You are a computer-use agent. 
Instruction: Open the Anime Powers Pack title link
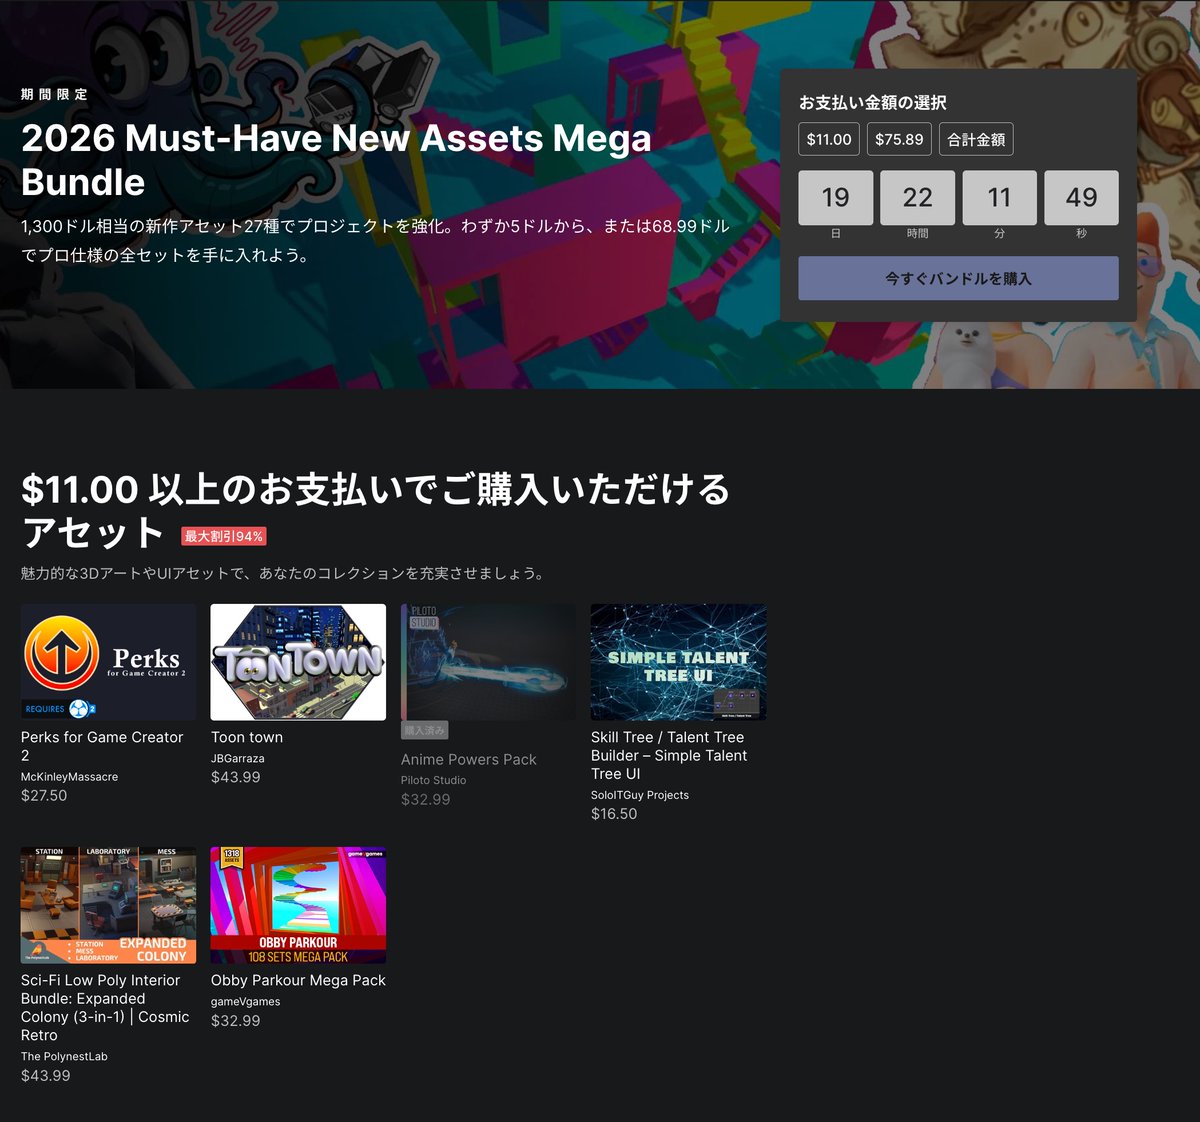pos(469,759)
